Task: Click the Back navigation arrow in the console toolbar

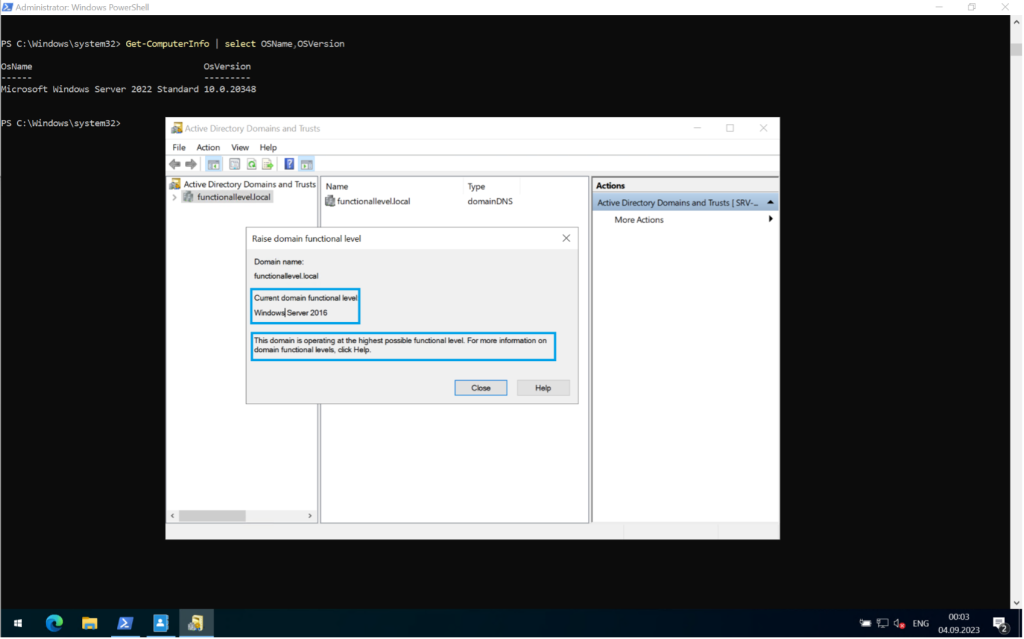Action: click(174, 164)
